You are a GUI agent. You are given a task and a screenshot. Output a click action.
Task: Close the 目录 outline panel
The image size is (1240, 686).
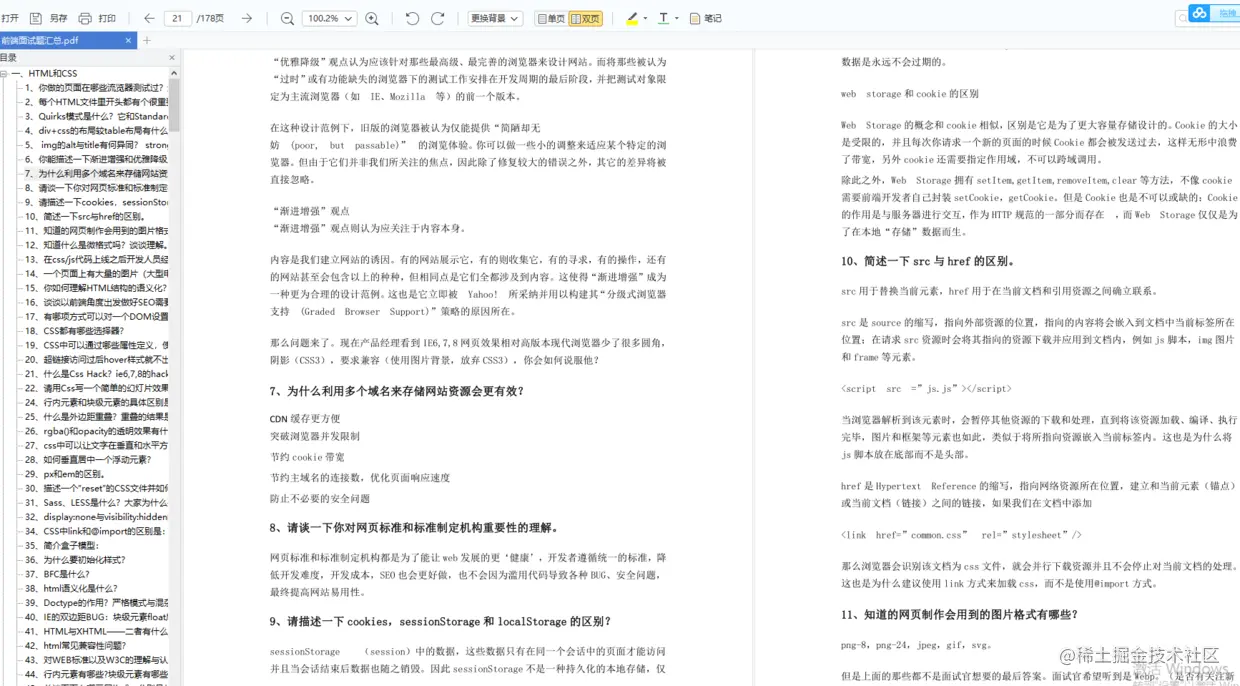pos(172,58)
